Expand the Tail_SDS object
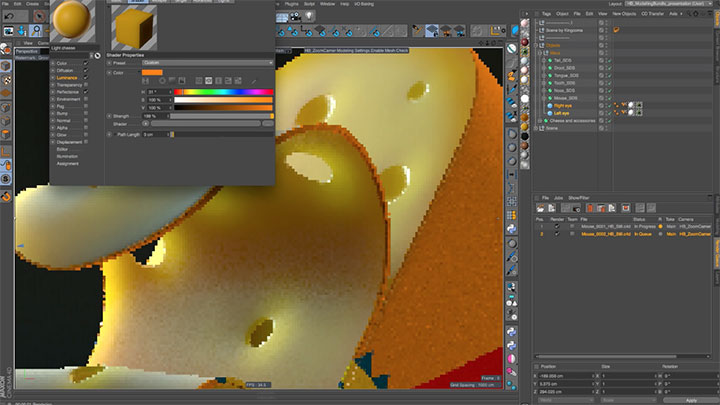 coord(544,61)
